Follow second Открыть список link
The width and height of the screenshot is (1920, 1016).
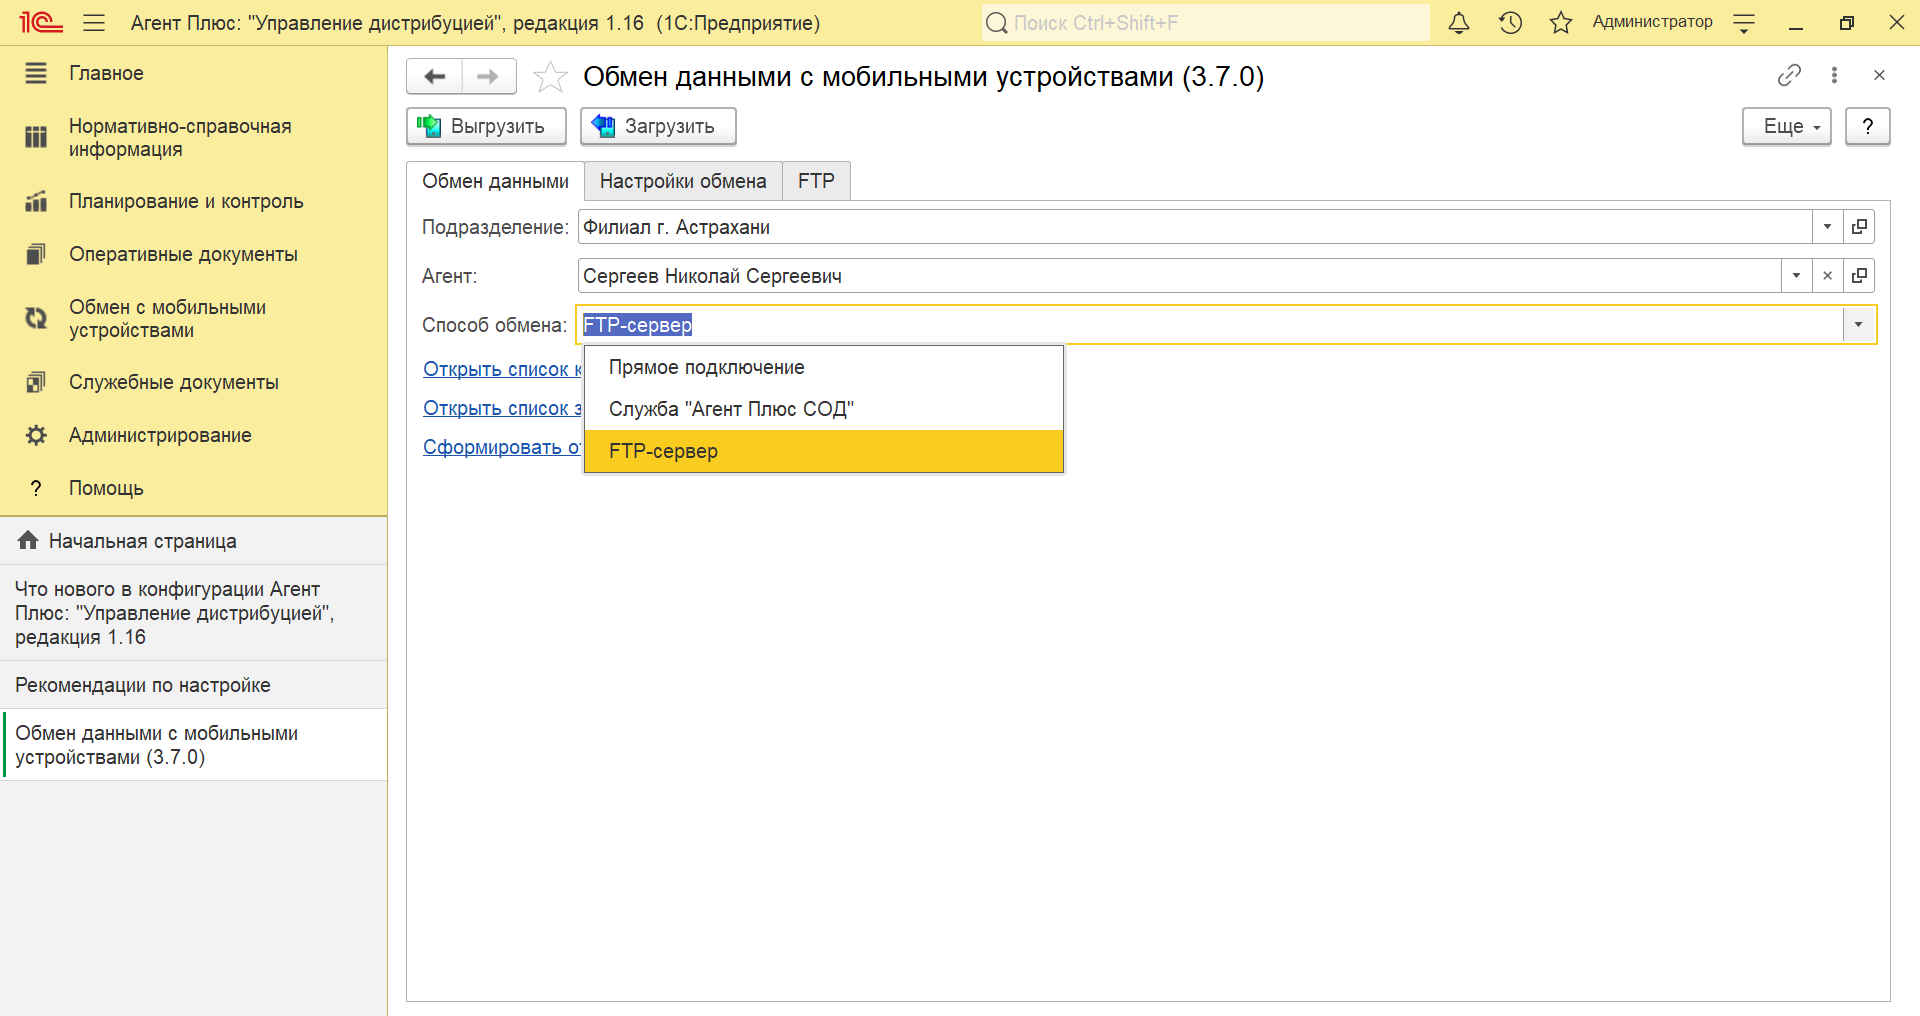[x=502, y=408]
